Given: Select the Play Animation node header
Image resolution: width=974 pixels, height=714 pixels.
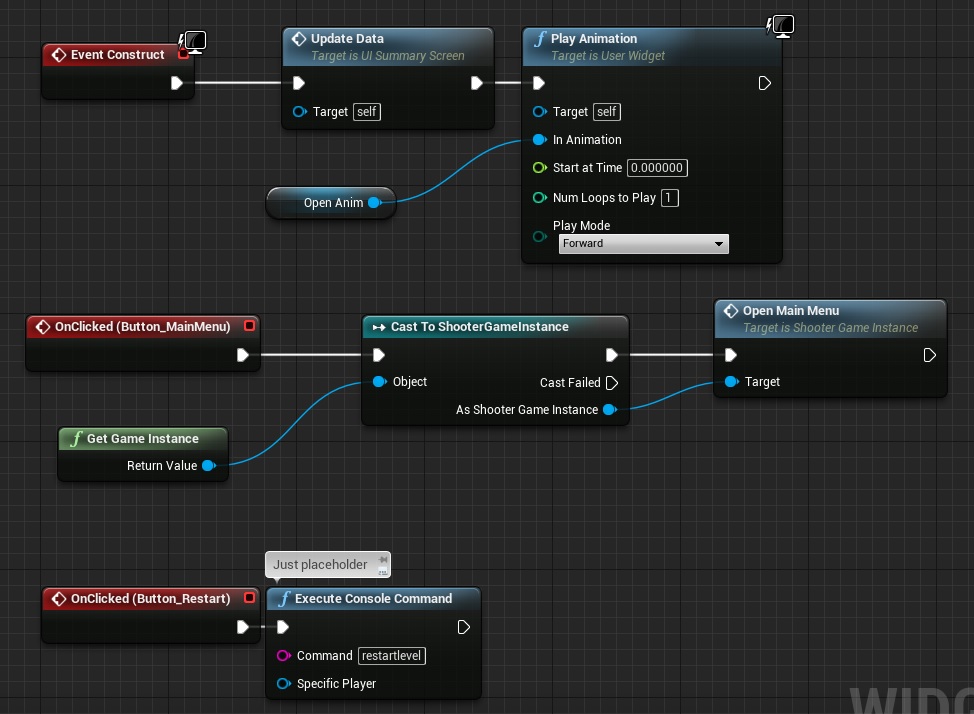Looking at the screenshot, I should click(x=652, y=47).
